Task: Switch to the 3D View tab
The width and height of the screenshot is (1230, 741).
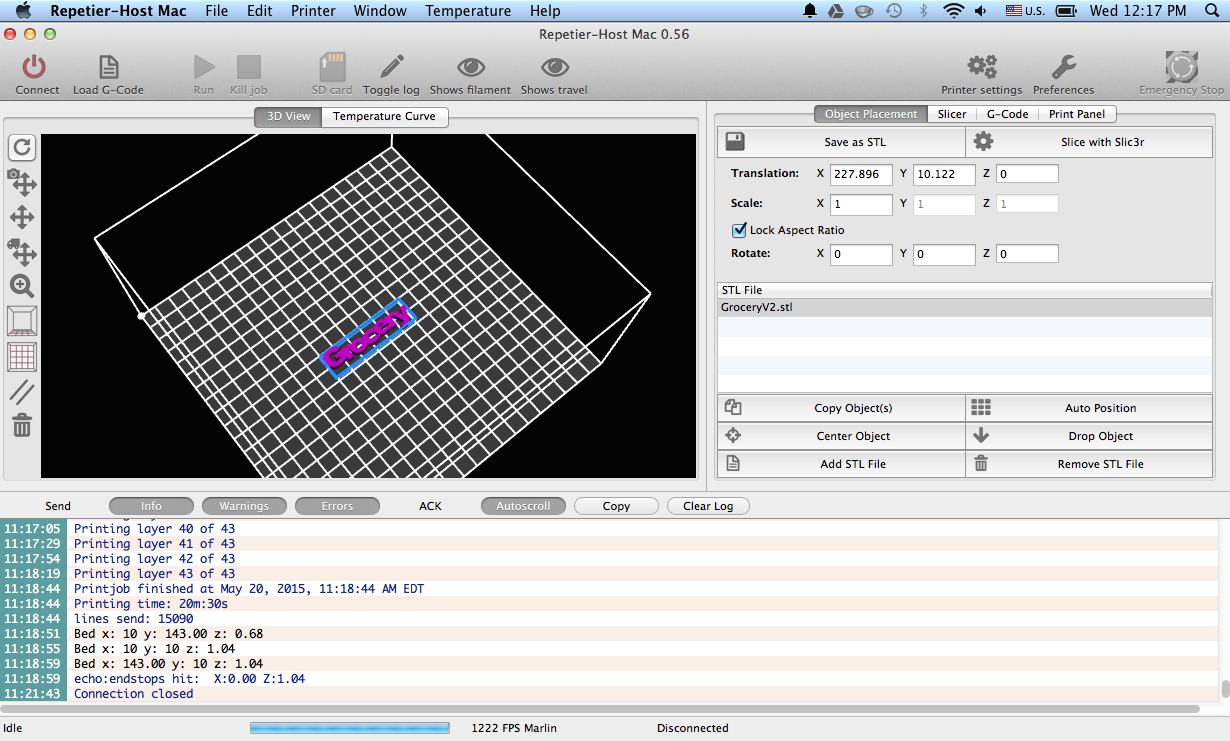Action: point(288,116)
